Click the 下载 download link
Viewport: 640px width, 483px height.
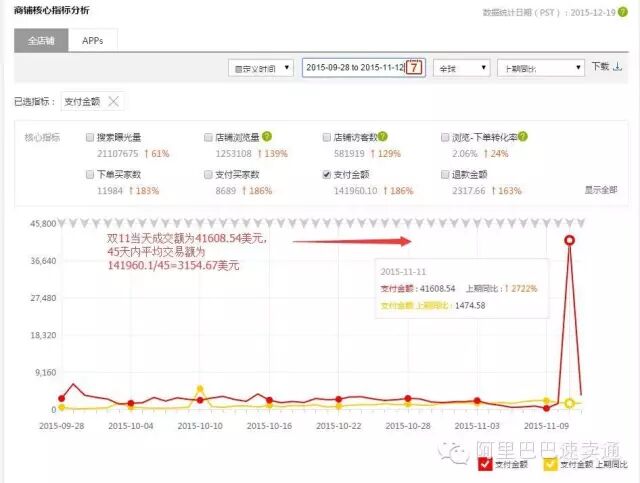tap(600, 66)
